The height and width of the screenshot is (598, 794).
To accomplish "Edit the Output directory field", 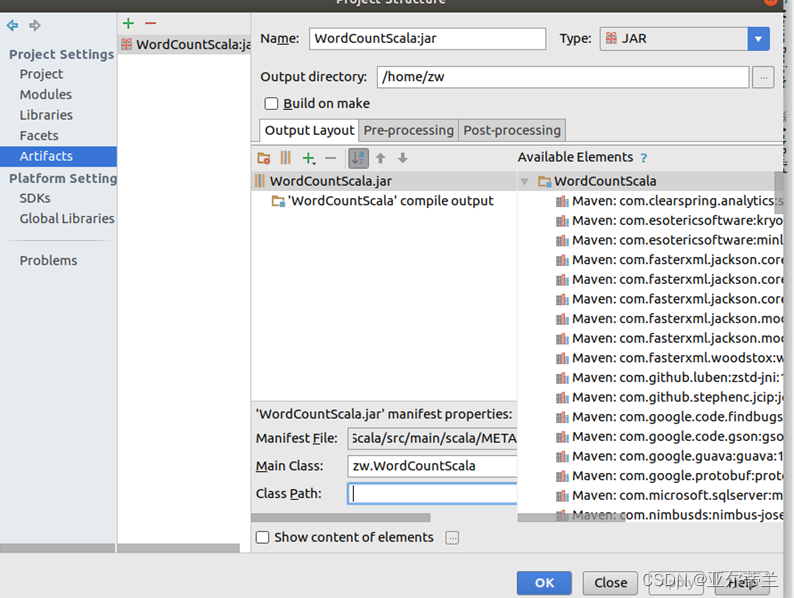I will pos(563,77).
